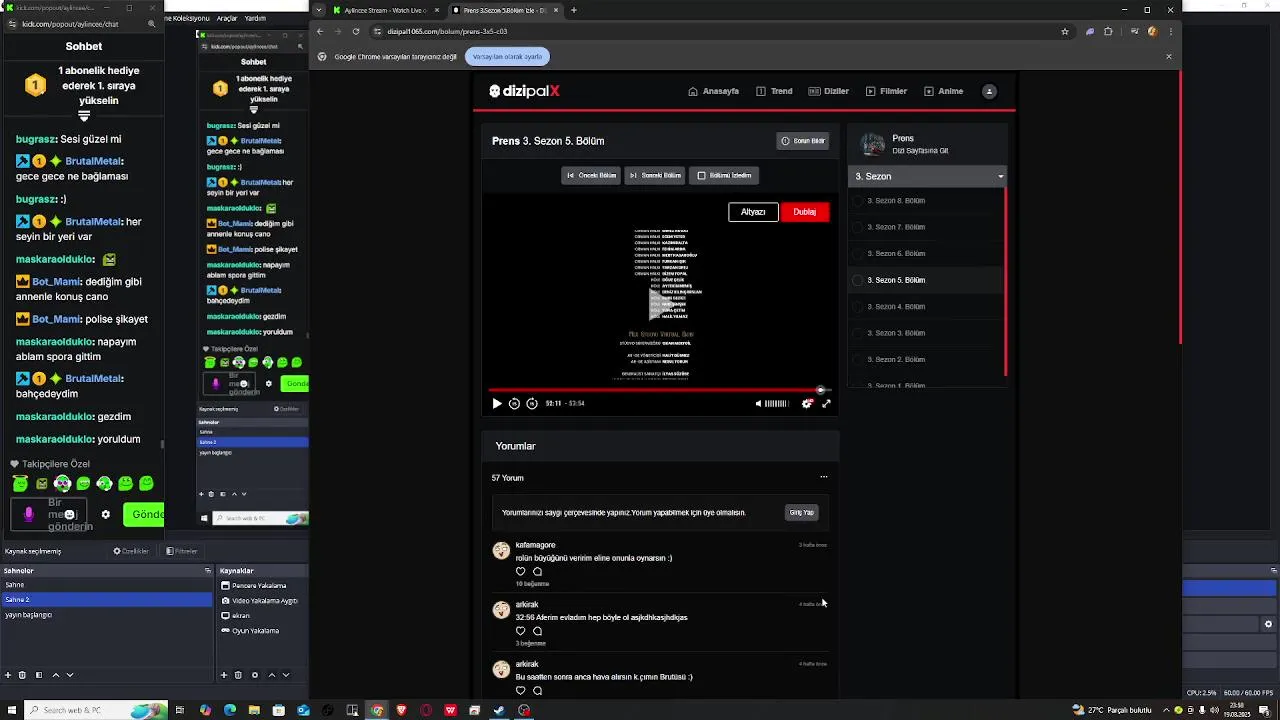This screenshot has height=720, width=1280.
Task: Enter fullscreen mode in video player
Action: (826, 404)
